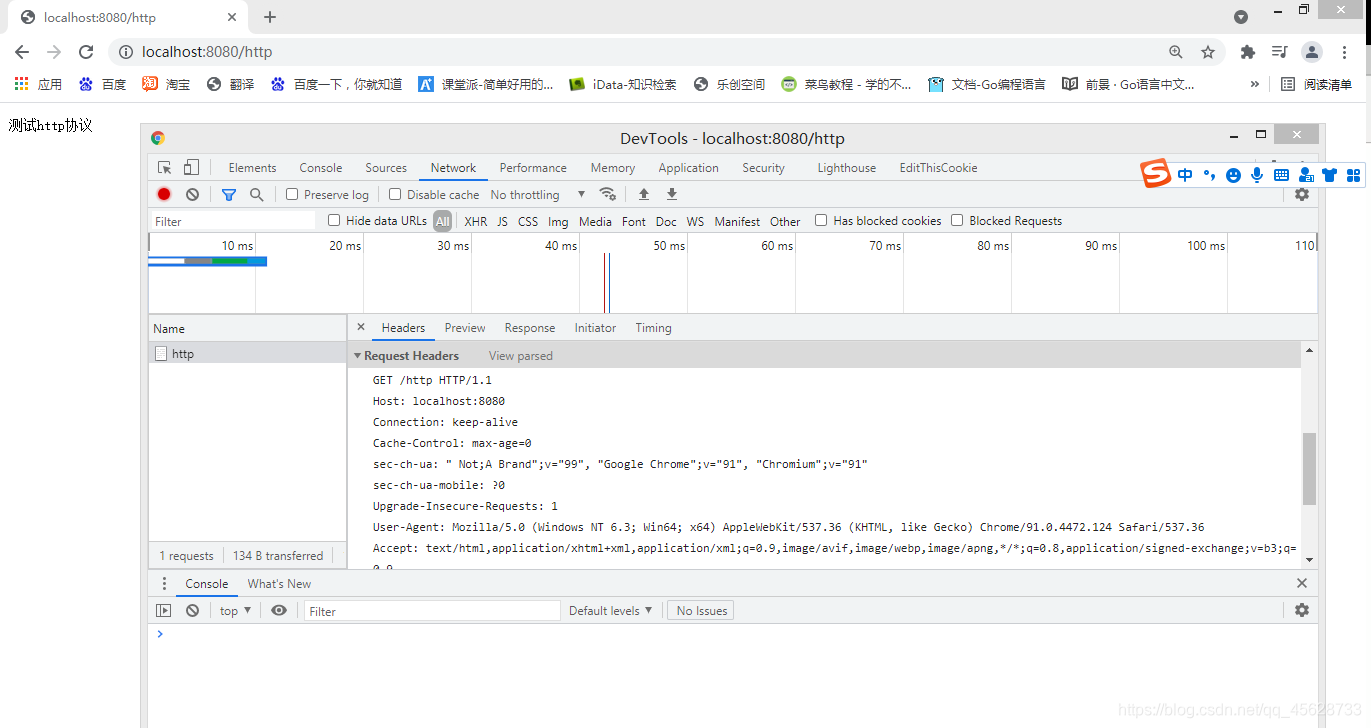Viewport: 1371px width, 728px height.
Task: Click the browser forward arrow
Action: [54, 52]
